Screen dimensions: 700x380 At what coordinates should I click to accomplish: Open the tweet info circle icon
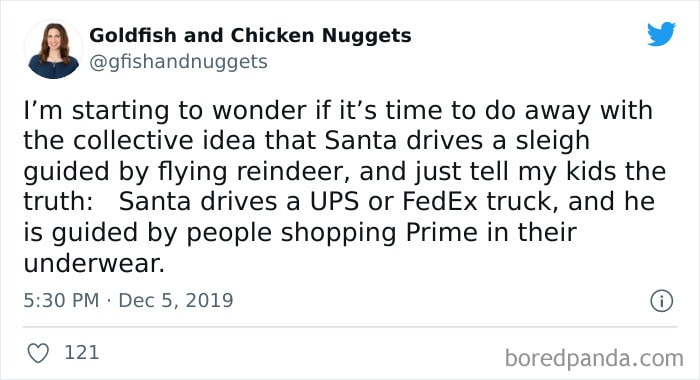point(661,301)
